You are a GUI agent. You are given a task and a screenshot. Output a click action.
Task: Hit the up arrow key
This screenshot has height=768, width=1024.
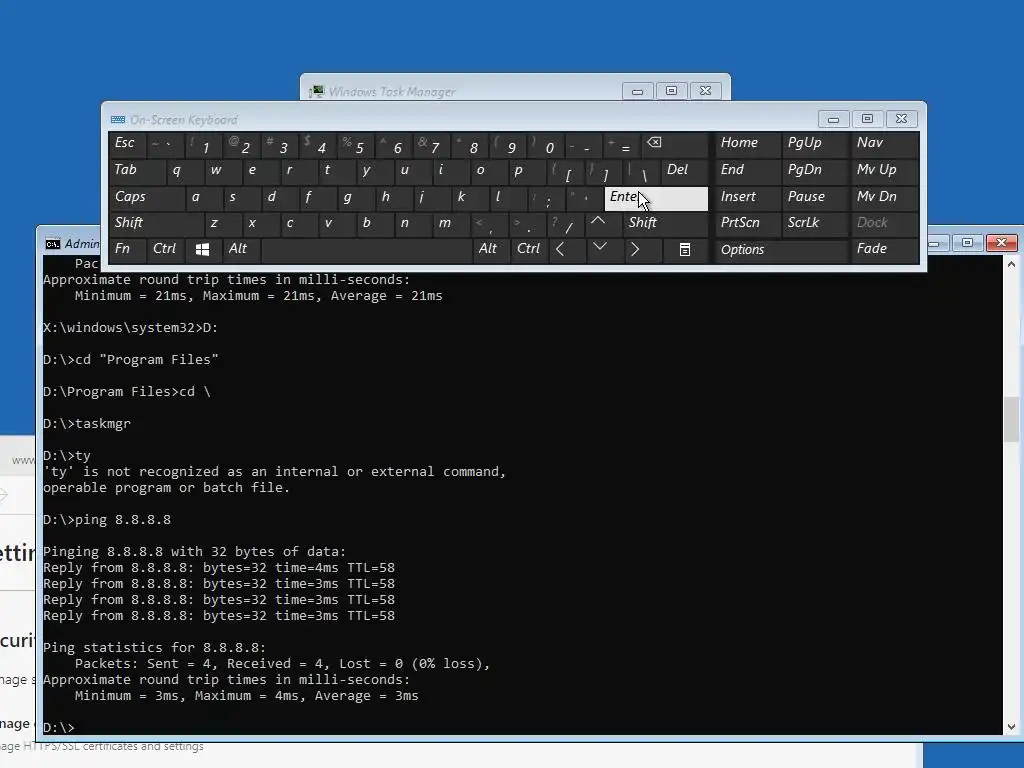coord(597,222)
